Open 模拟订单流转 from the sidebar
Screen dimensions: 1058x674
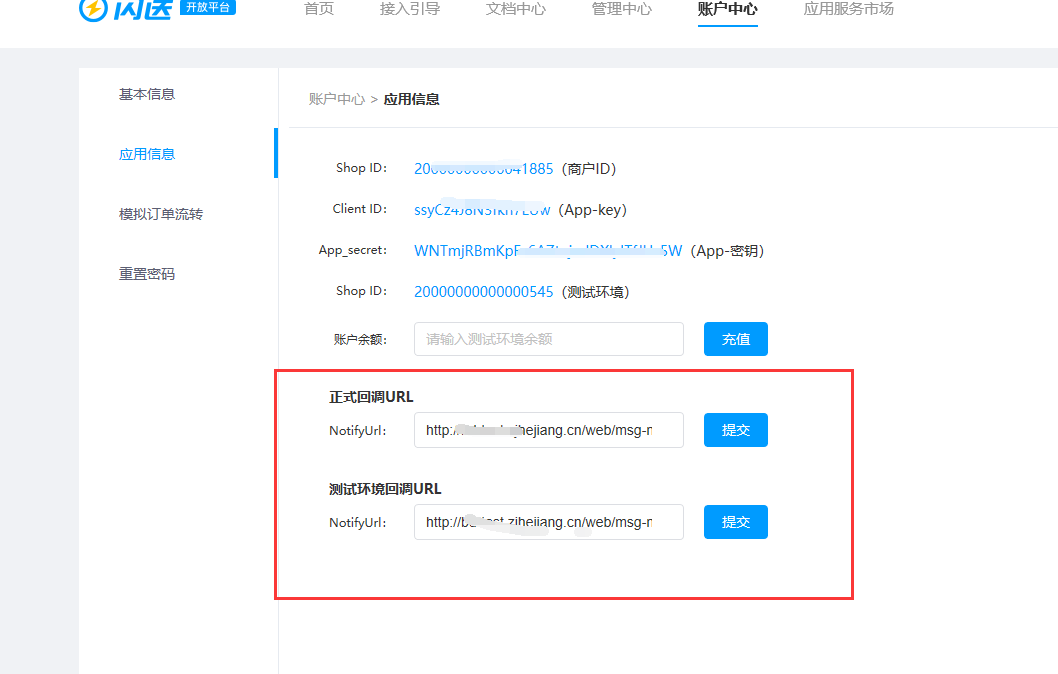161,214
